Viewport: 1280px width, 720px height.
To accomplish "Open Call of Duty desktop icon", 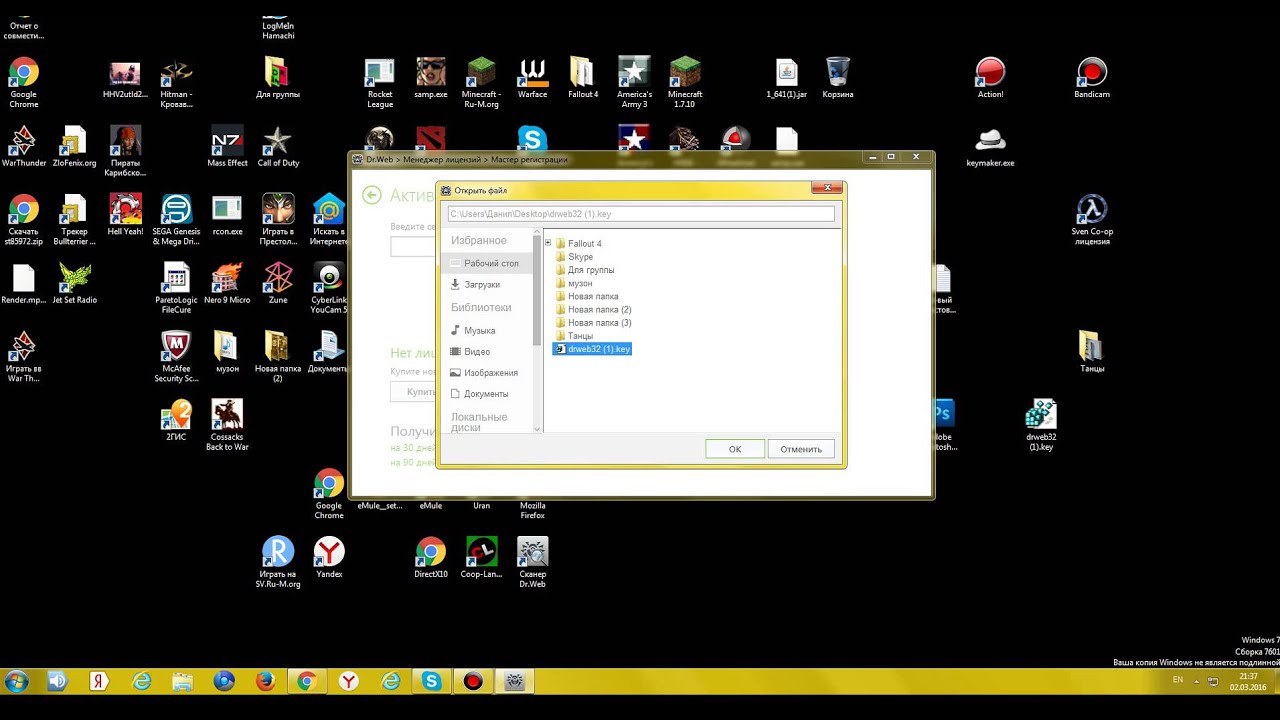I will coord(278,147).
